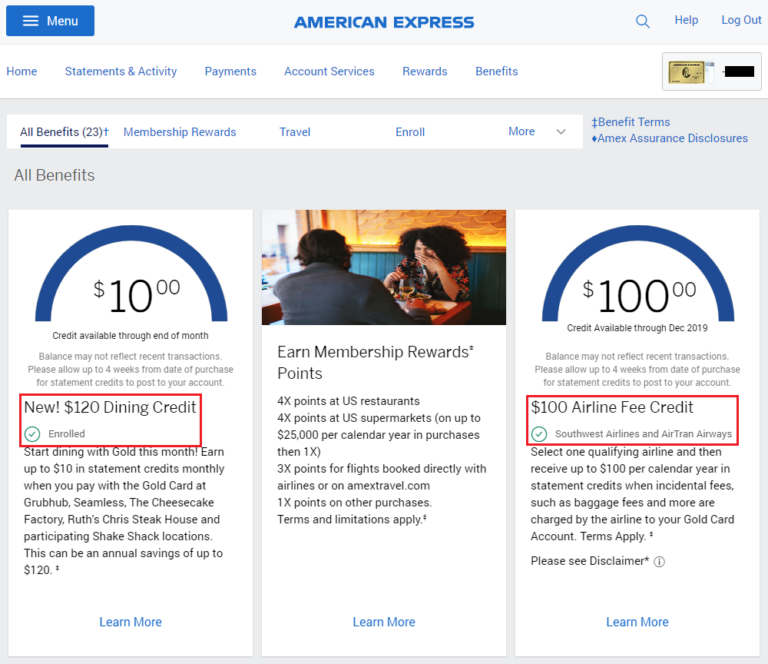768x664 pixels.
Task: Click 'Southwest Airlines and AirTran Airways' text
Action: 643,434
